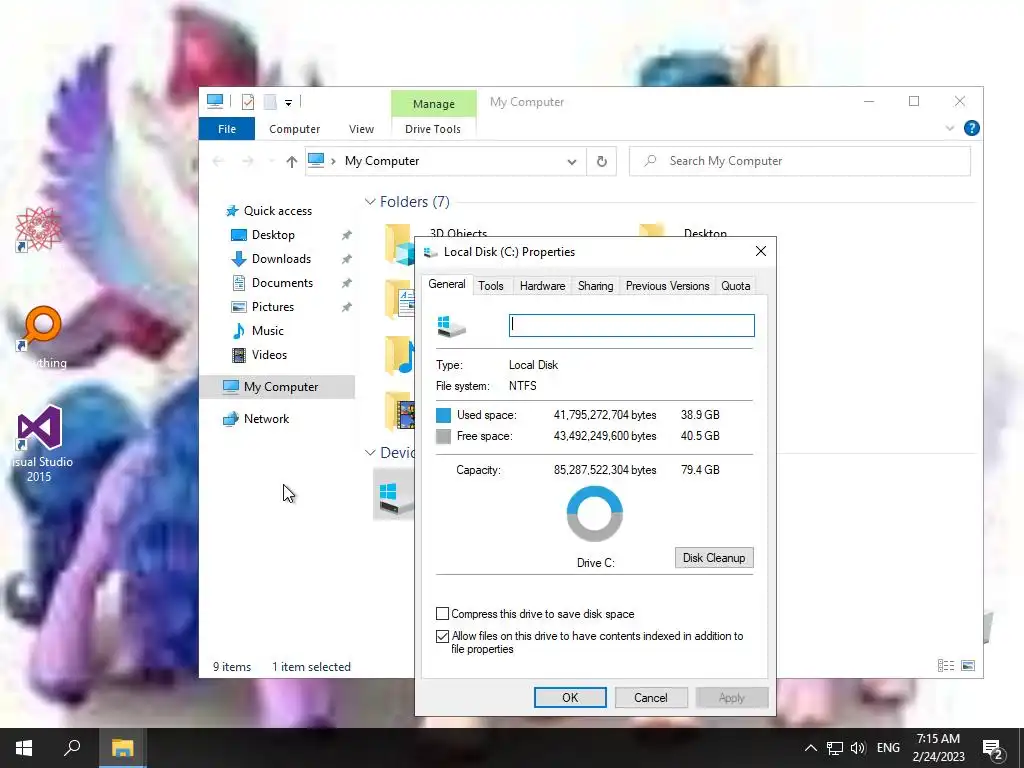
Task: Open the File menu in Explorer
Action: click(x=227, y=129)
